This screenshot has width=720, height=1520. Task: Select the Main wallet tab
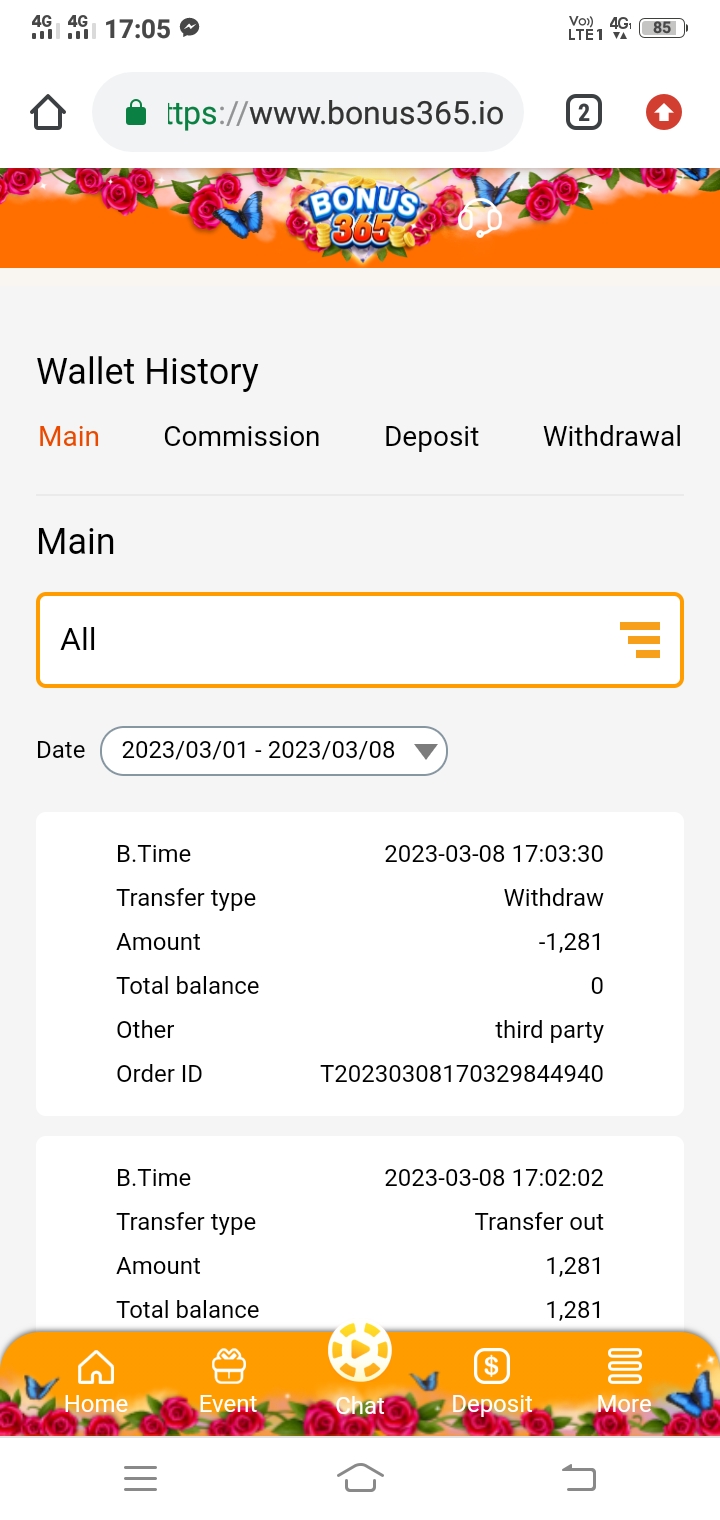69,436
